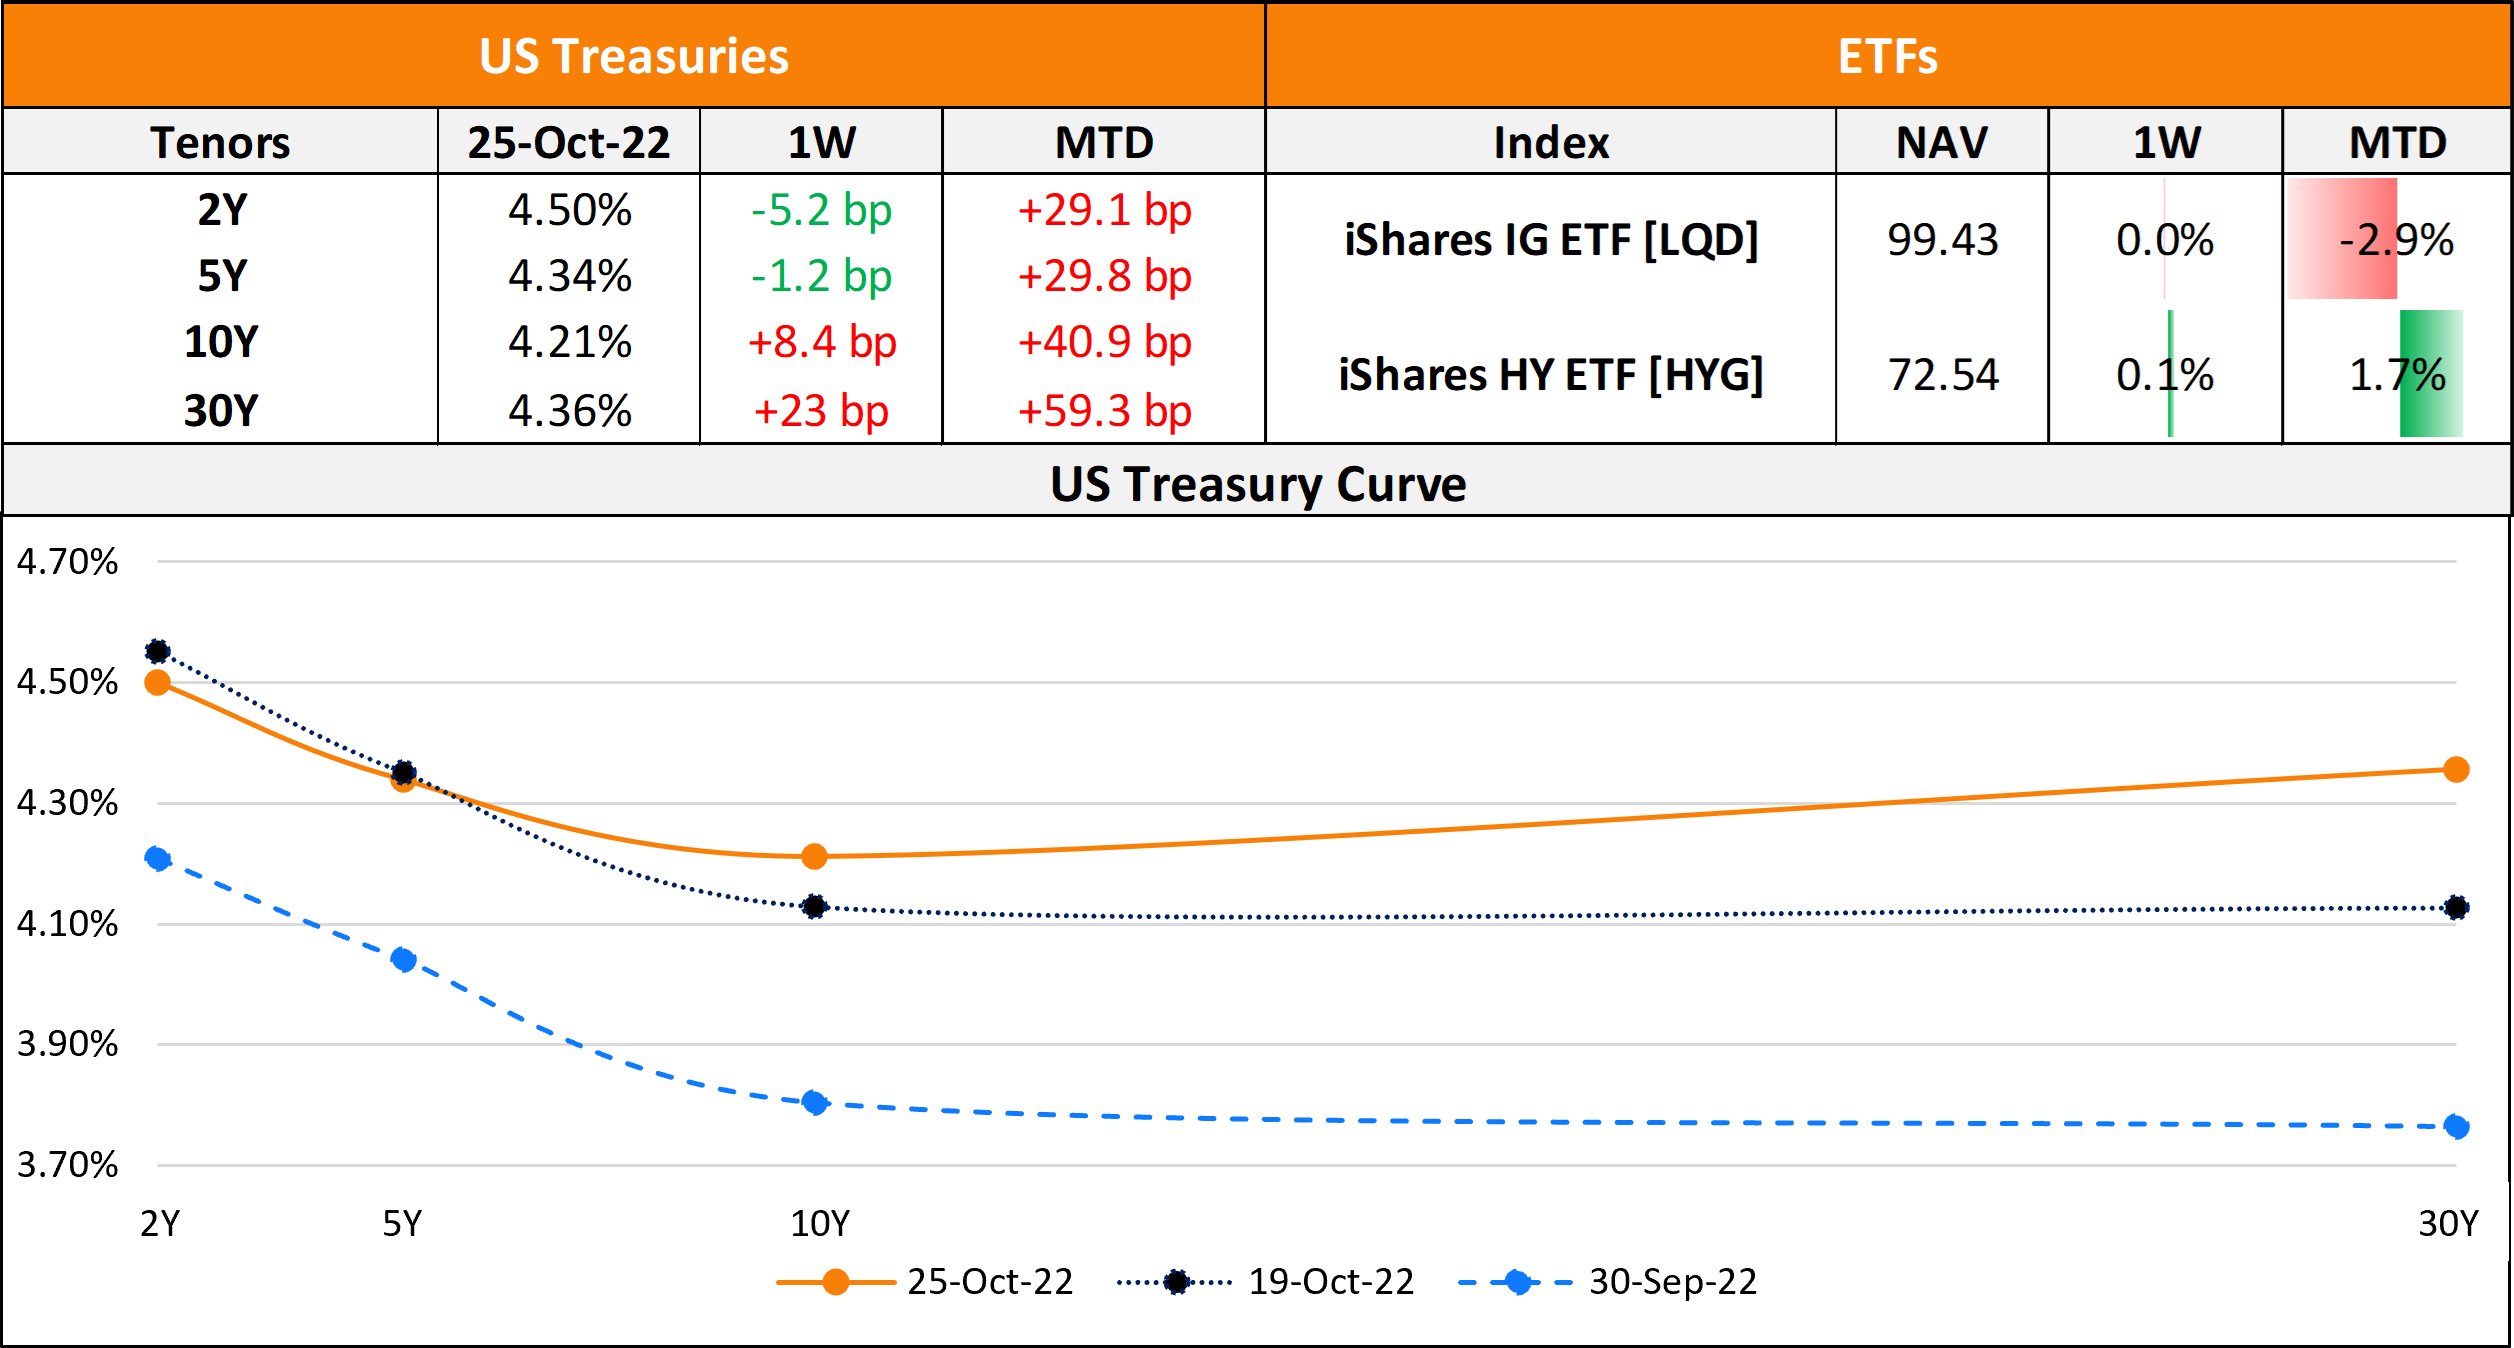
Task: Select the iShares HY ETF [HYG] row label
Action: click(x=1550, y=375)
